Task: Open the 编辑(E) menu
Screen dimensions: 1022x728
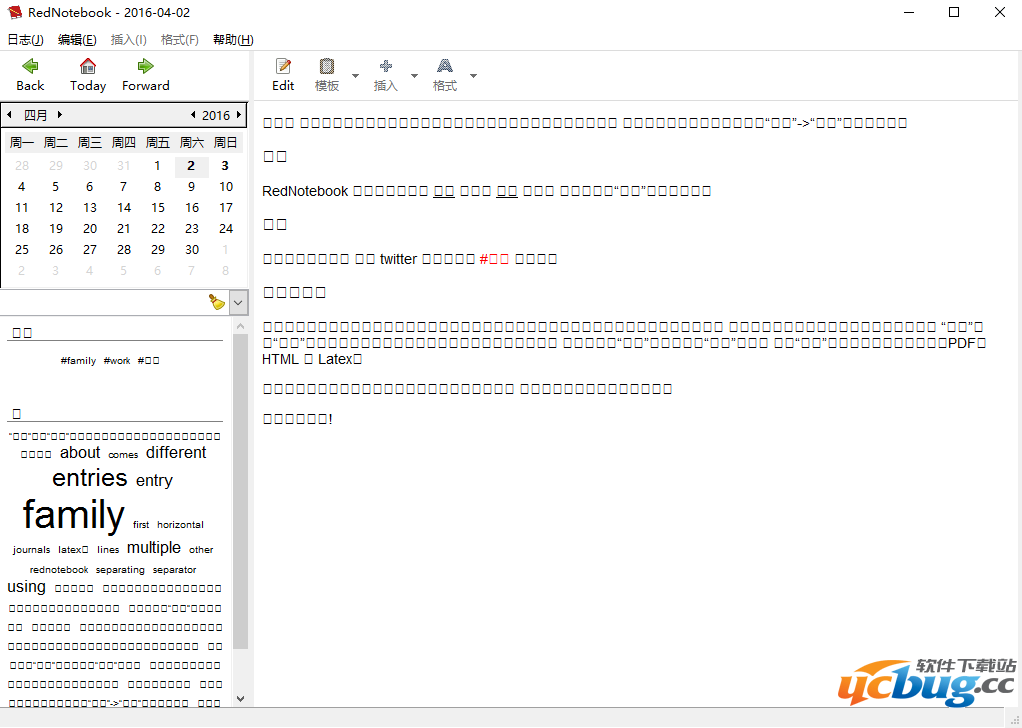Action: pos(77,40)
